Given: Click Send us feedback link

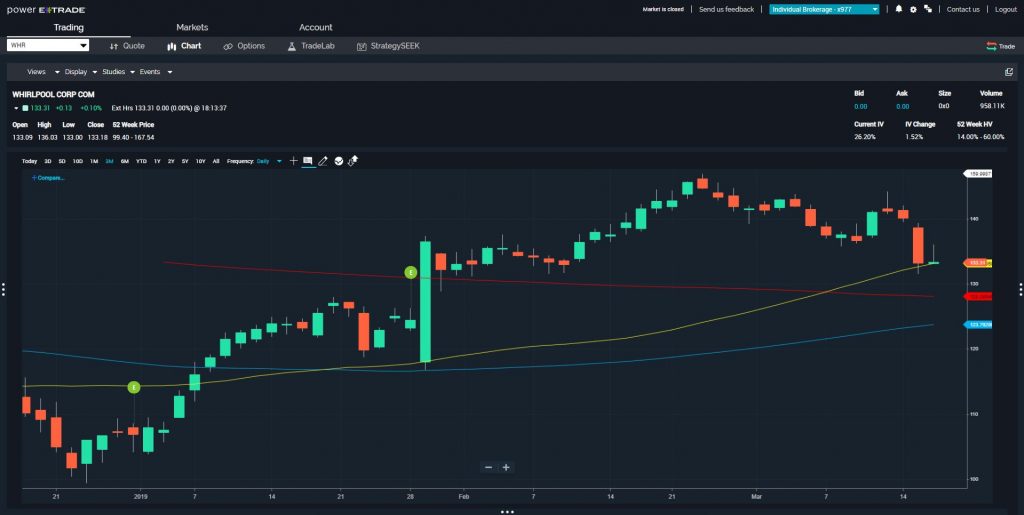Looking at the screenshot, I should click(726, 9).
